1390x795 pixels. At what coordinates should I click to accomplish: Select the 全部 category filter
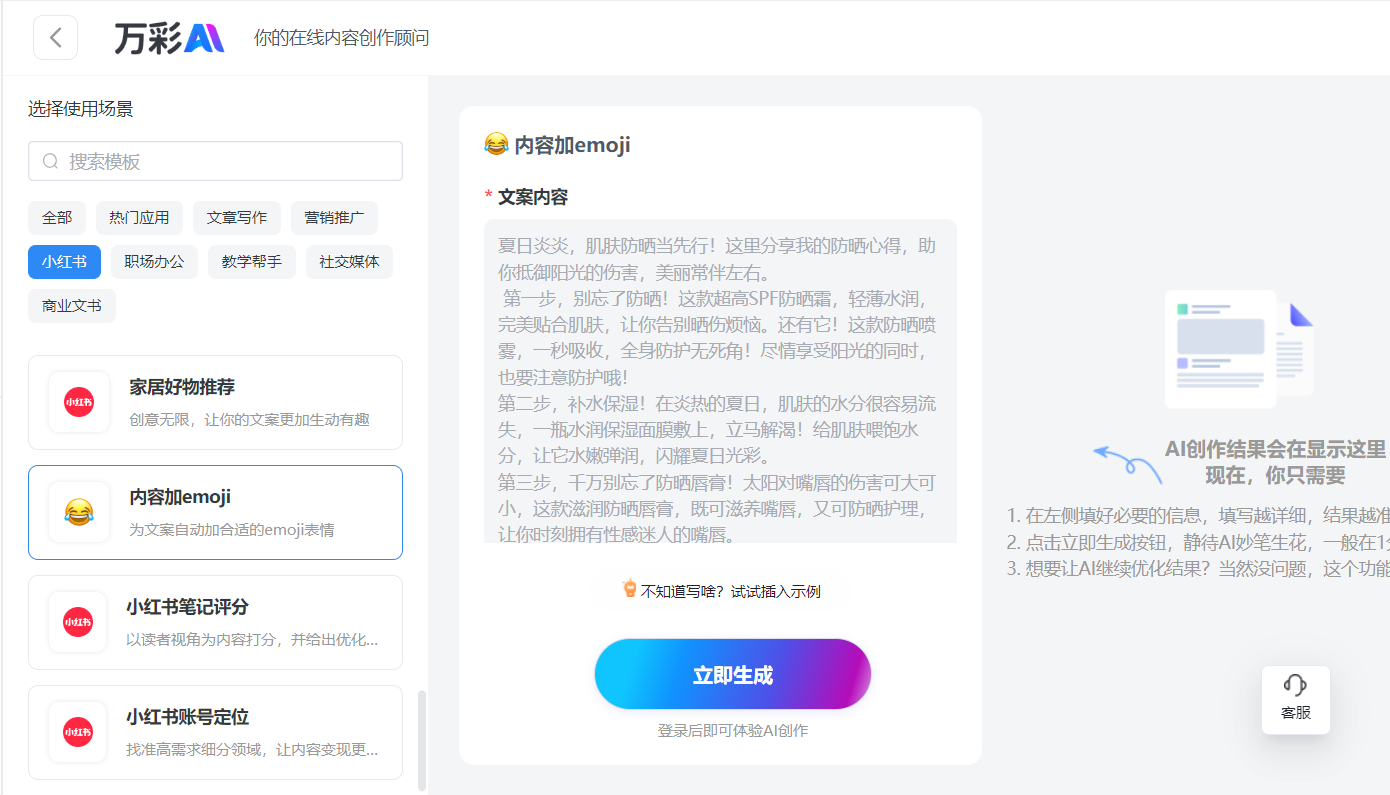[x=57, y=217]
